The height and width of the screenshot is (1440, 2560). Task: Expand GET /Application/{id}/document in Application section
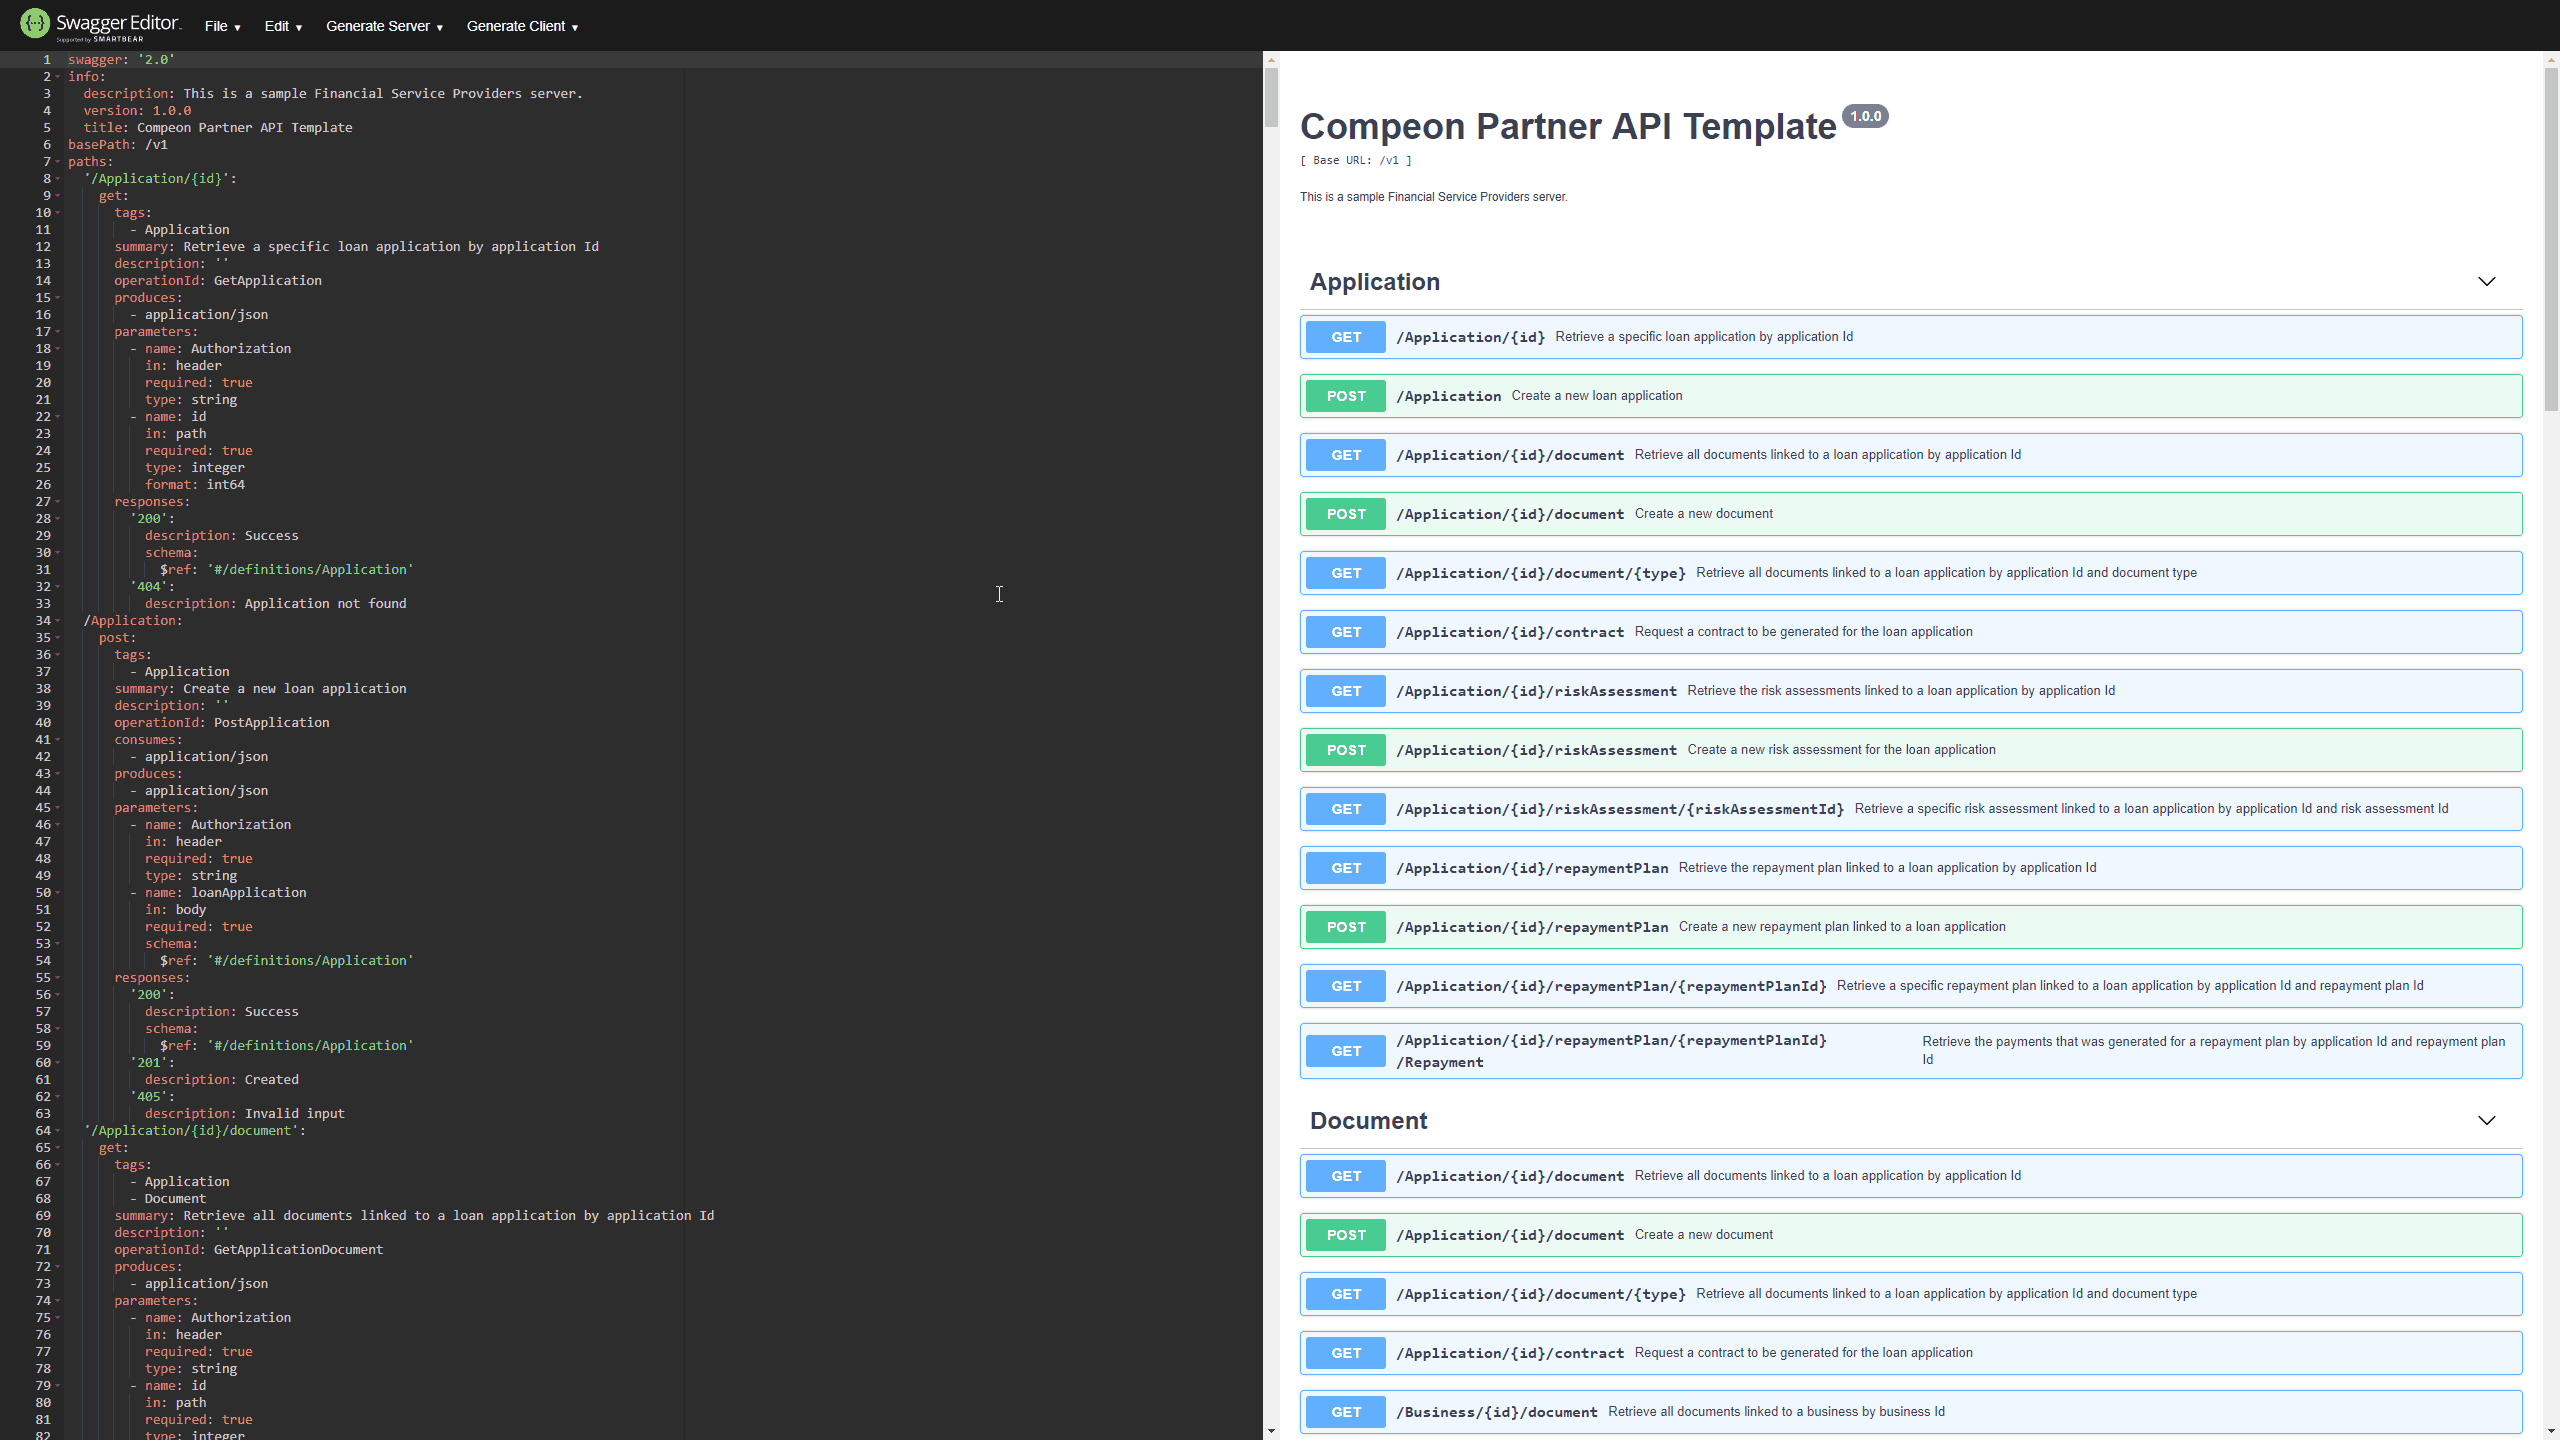[x=1911, y=455]
